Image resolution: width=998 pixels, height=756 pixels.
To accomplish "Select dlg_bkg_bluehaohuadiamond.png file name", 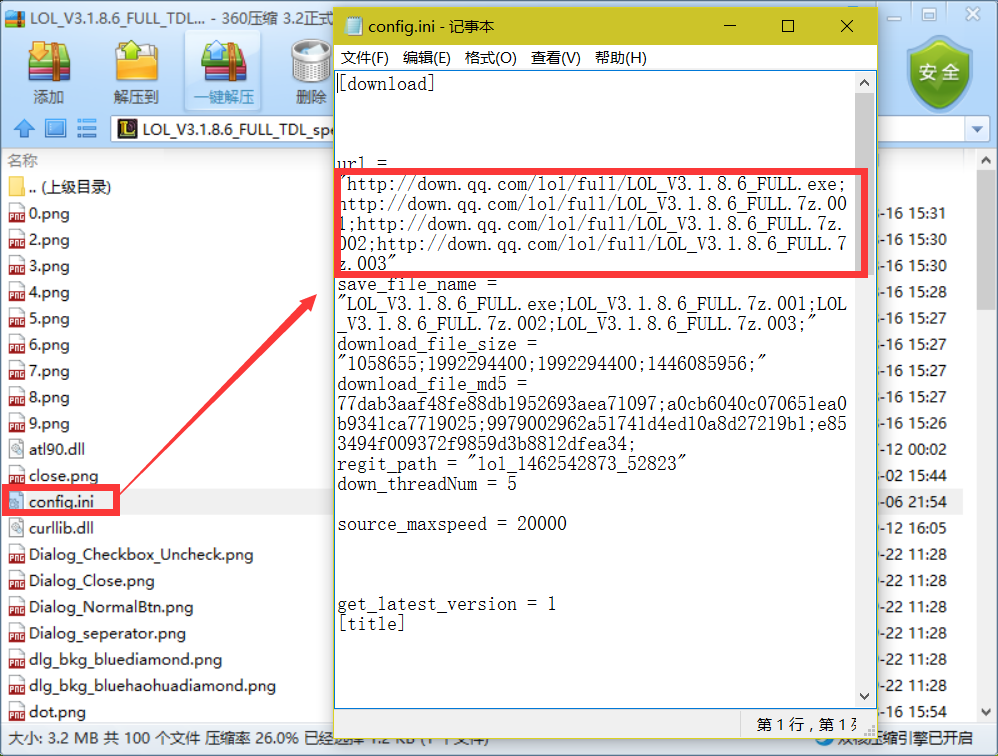I will 152,686.
